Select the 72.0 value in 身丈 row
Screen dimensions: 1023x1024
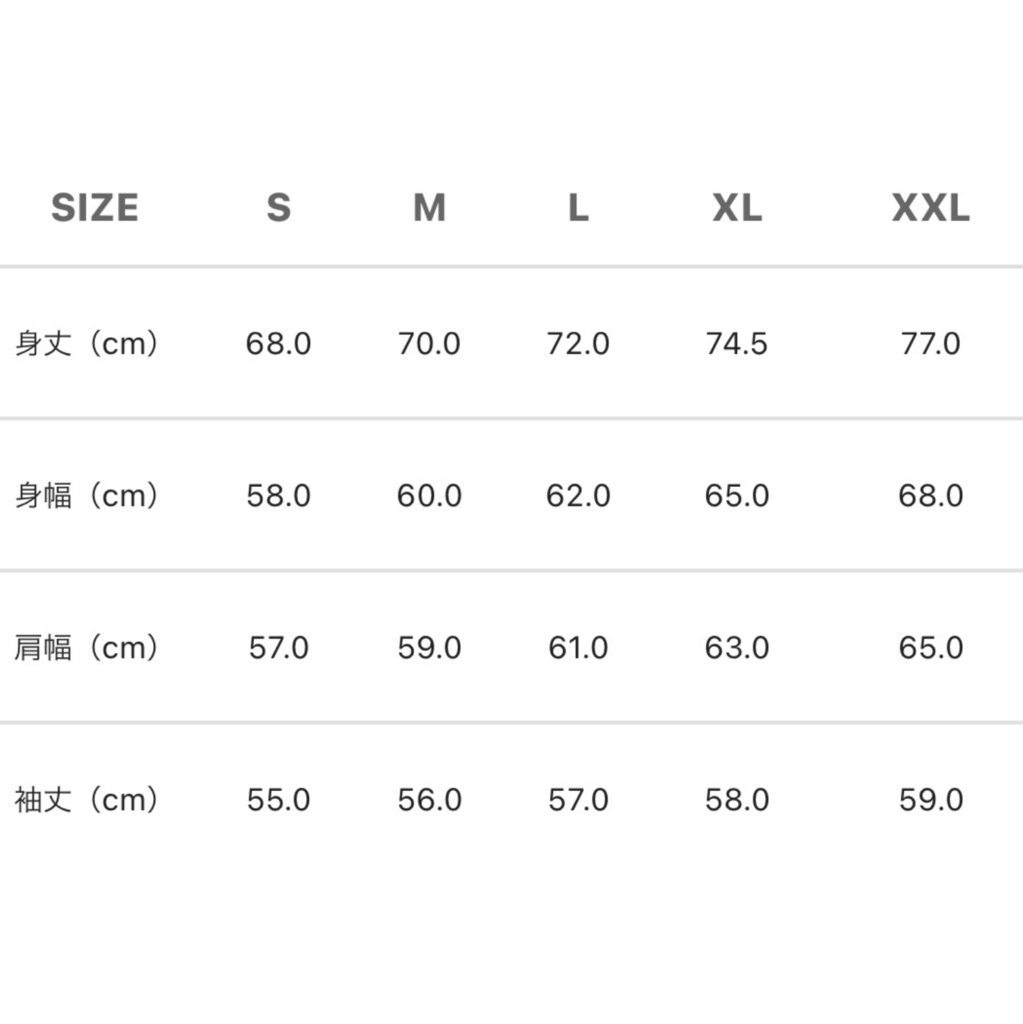click(578, 344)
